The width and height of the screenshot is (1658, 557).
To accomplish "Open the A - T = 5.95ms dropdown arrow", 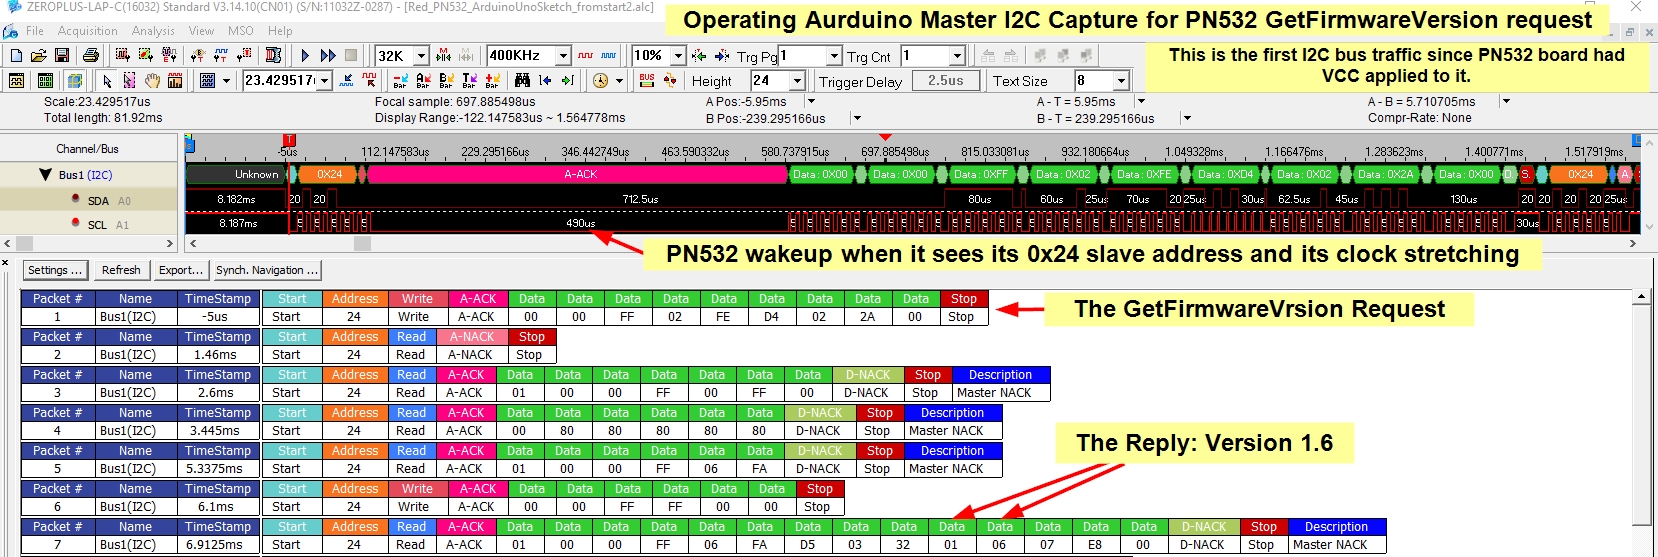I will coord(1141,101).
